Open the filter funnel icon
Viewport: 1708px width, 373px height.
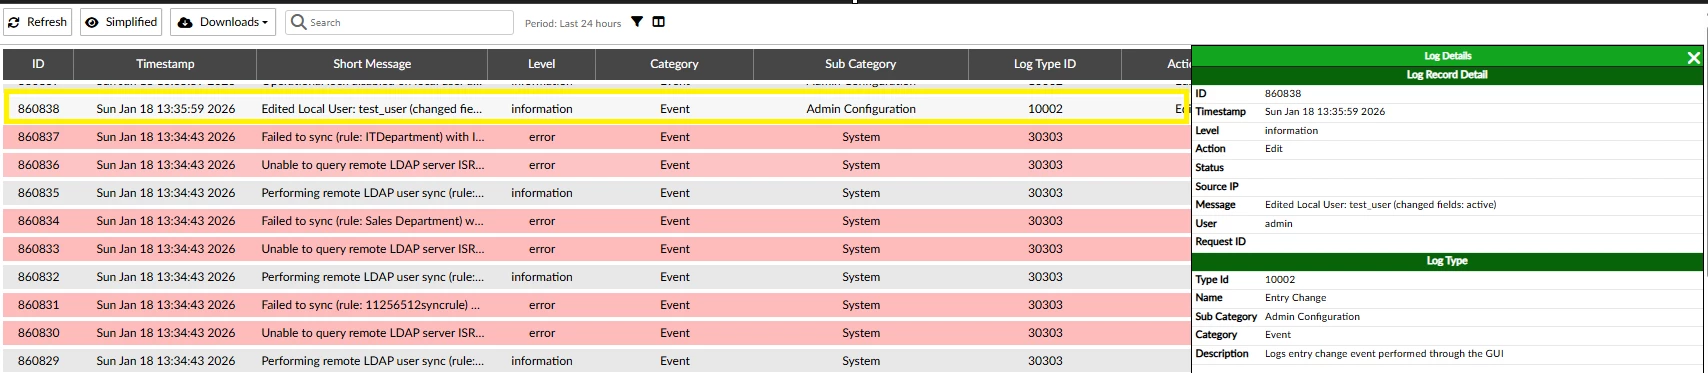pyautogui.click(x=637, y=22)
